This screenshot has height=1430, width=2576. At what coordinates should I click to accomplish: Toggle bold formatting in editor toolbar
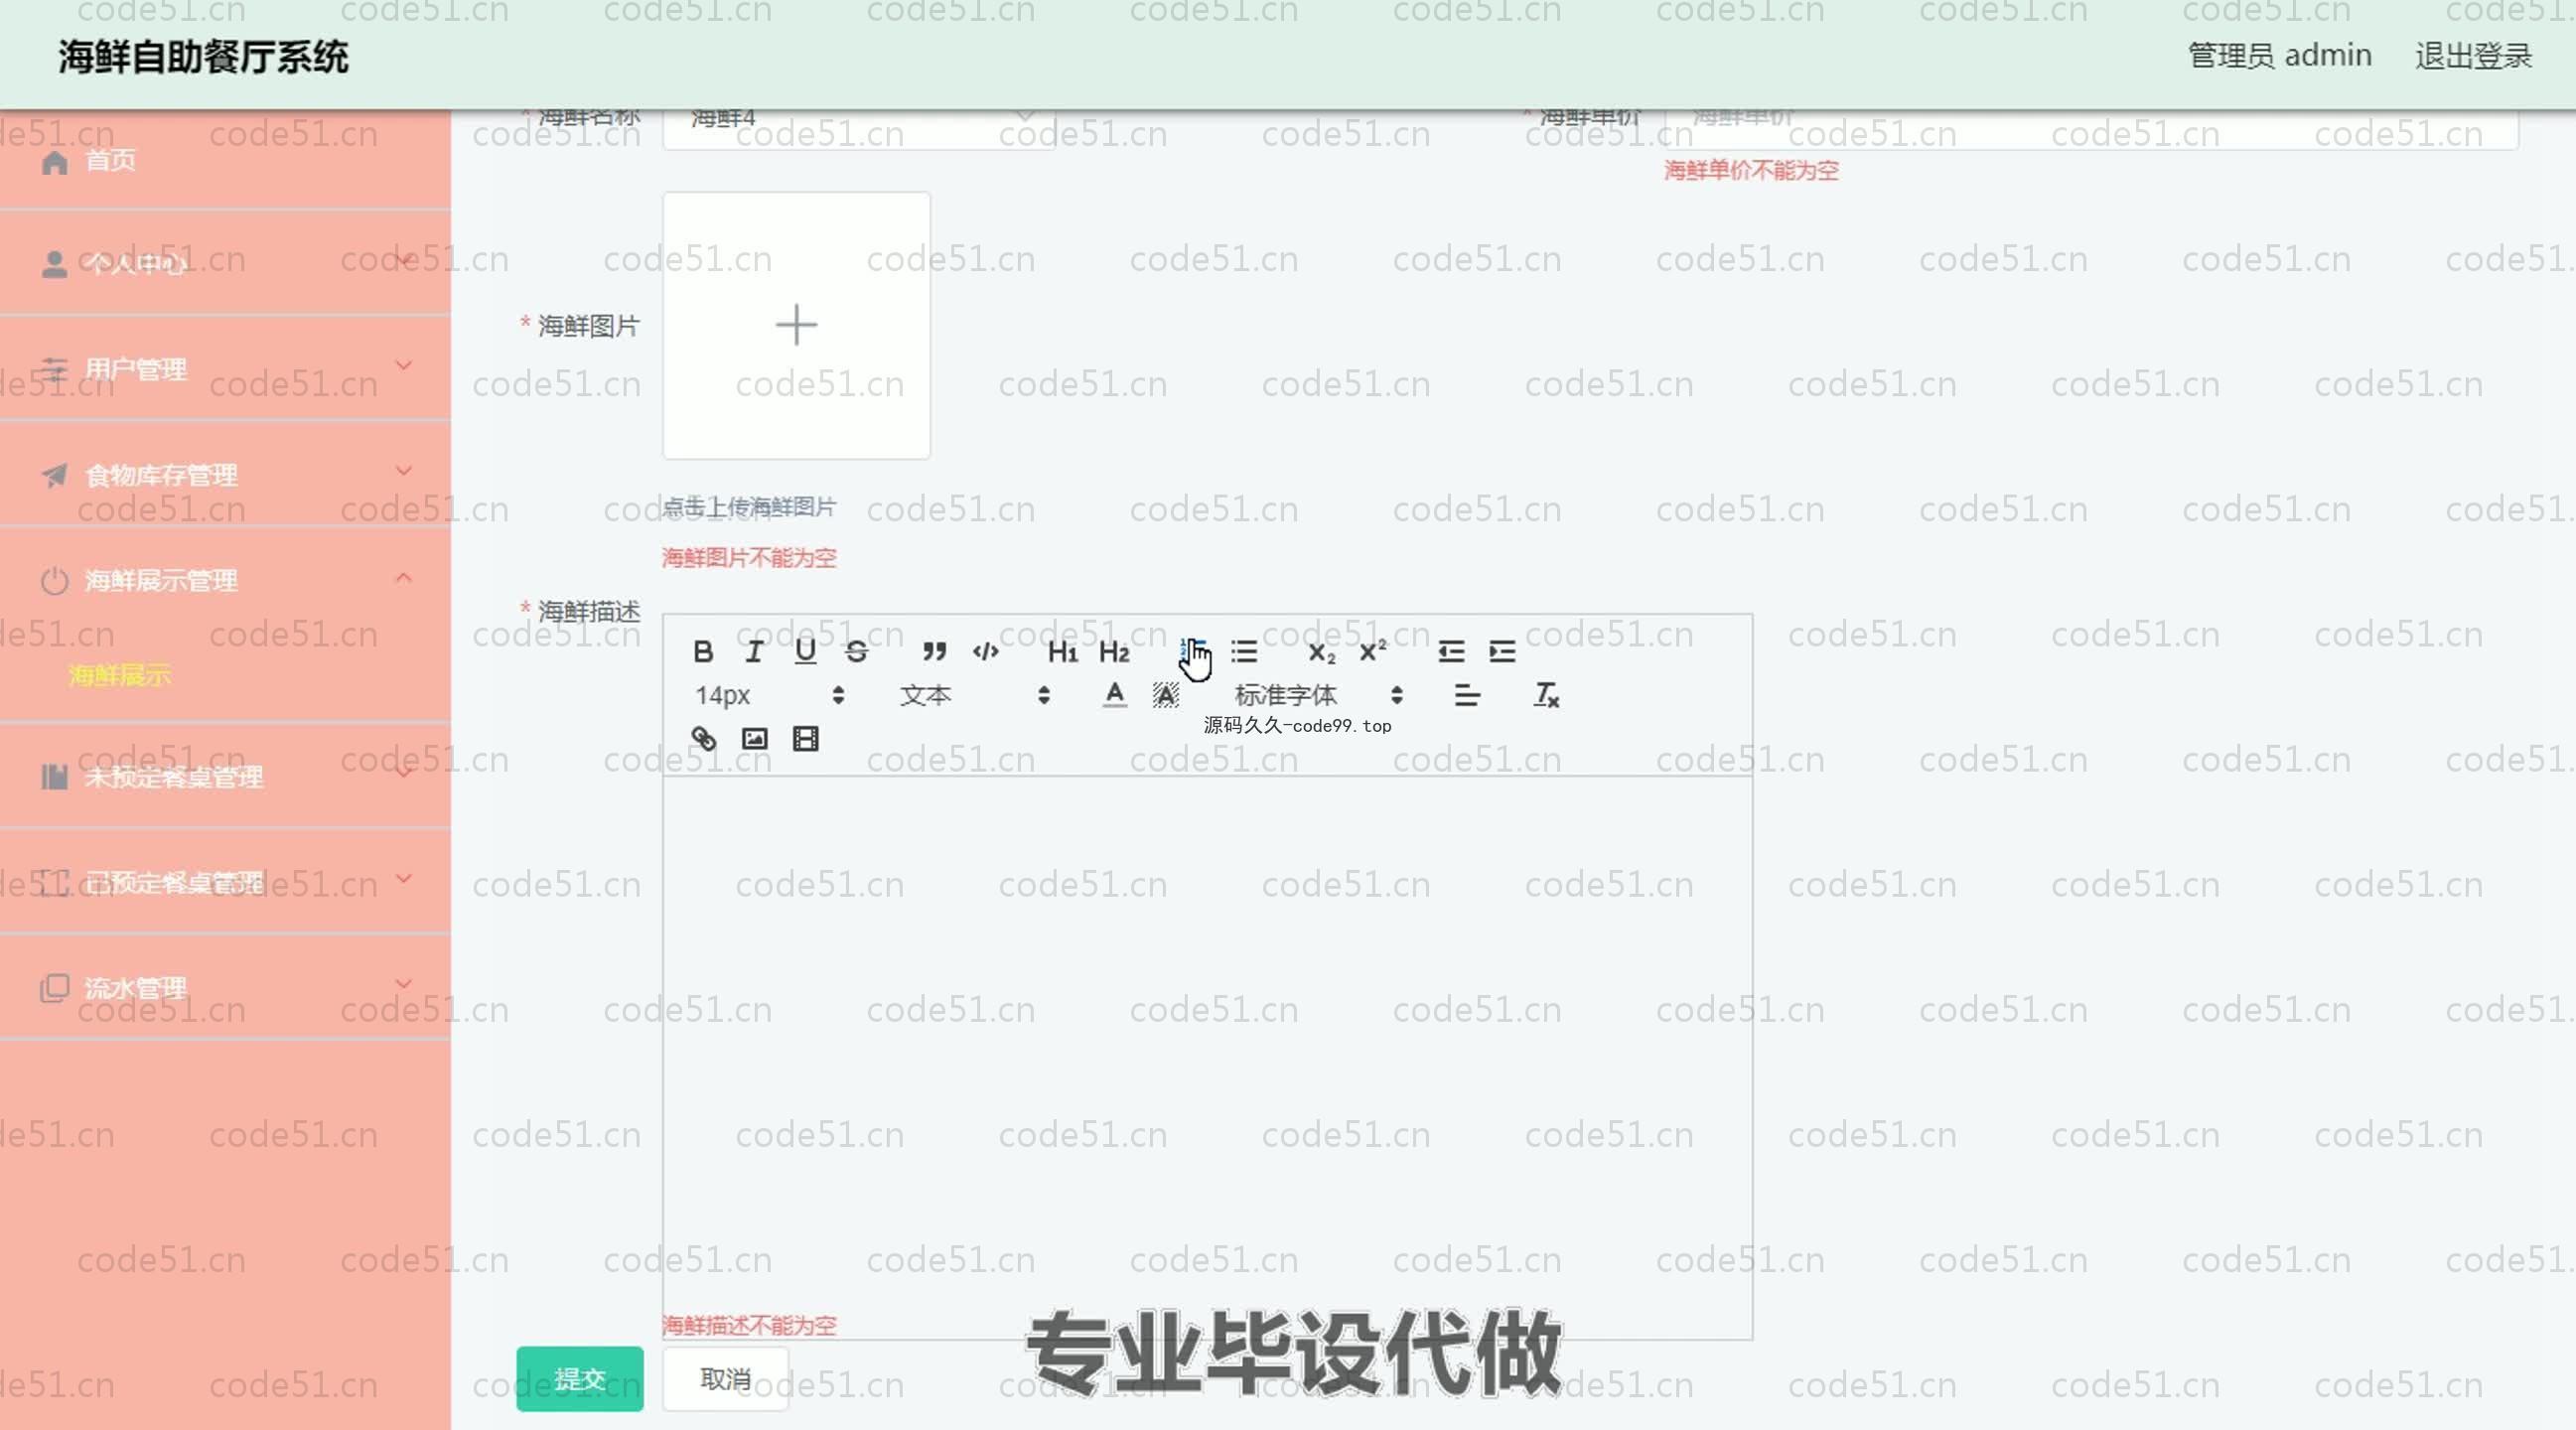tap(703, 652)
